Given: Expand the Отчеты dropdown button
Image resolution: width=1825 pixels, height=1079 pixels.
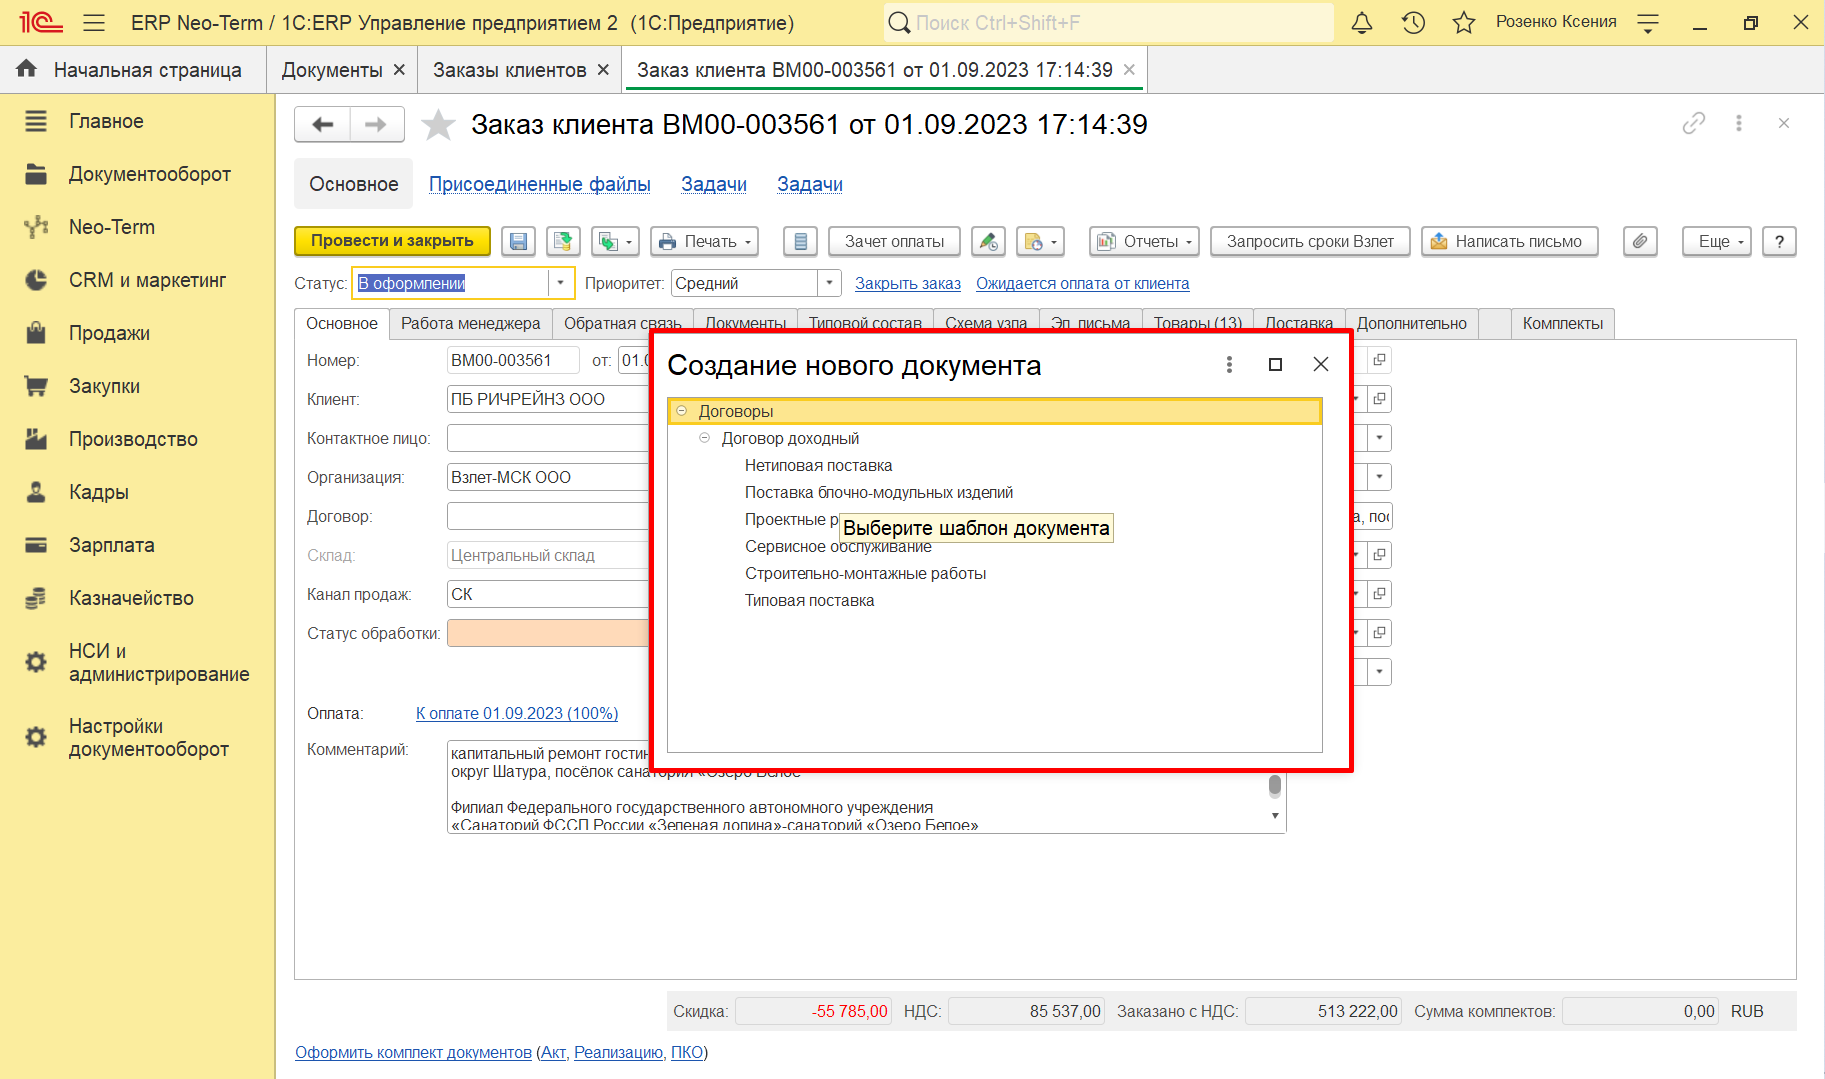Looking at the screenshot, I should [x=1144, y=241].
